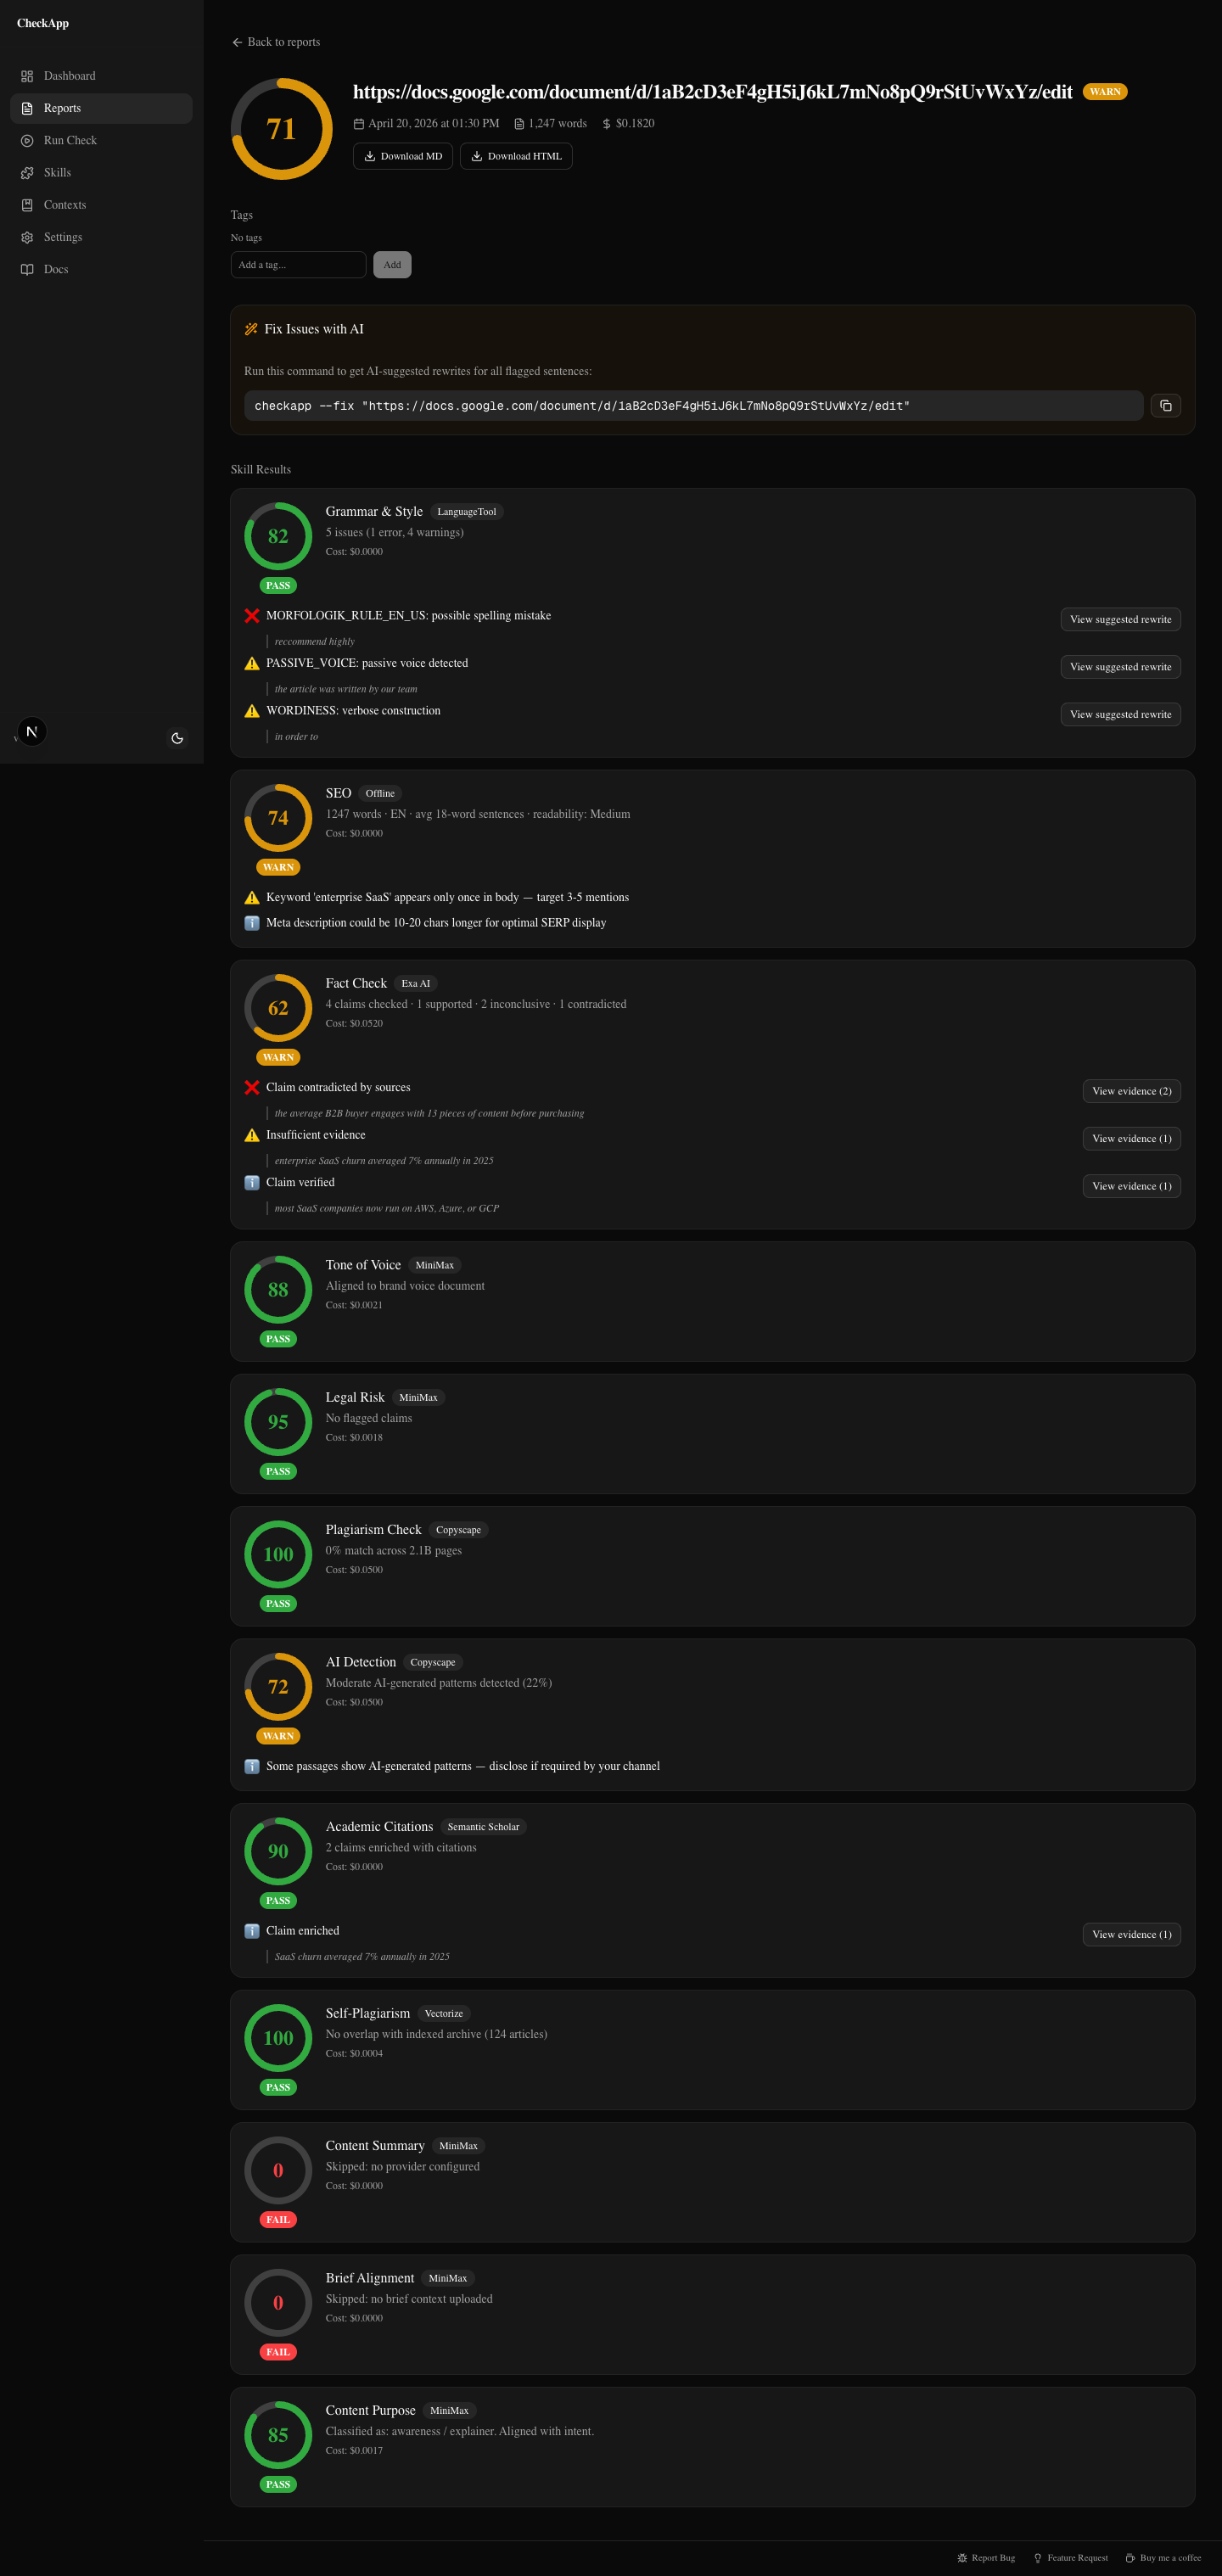1222x2576 pixels.
Task: Click the Add tag button
Action: point(392,265)
